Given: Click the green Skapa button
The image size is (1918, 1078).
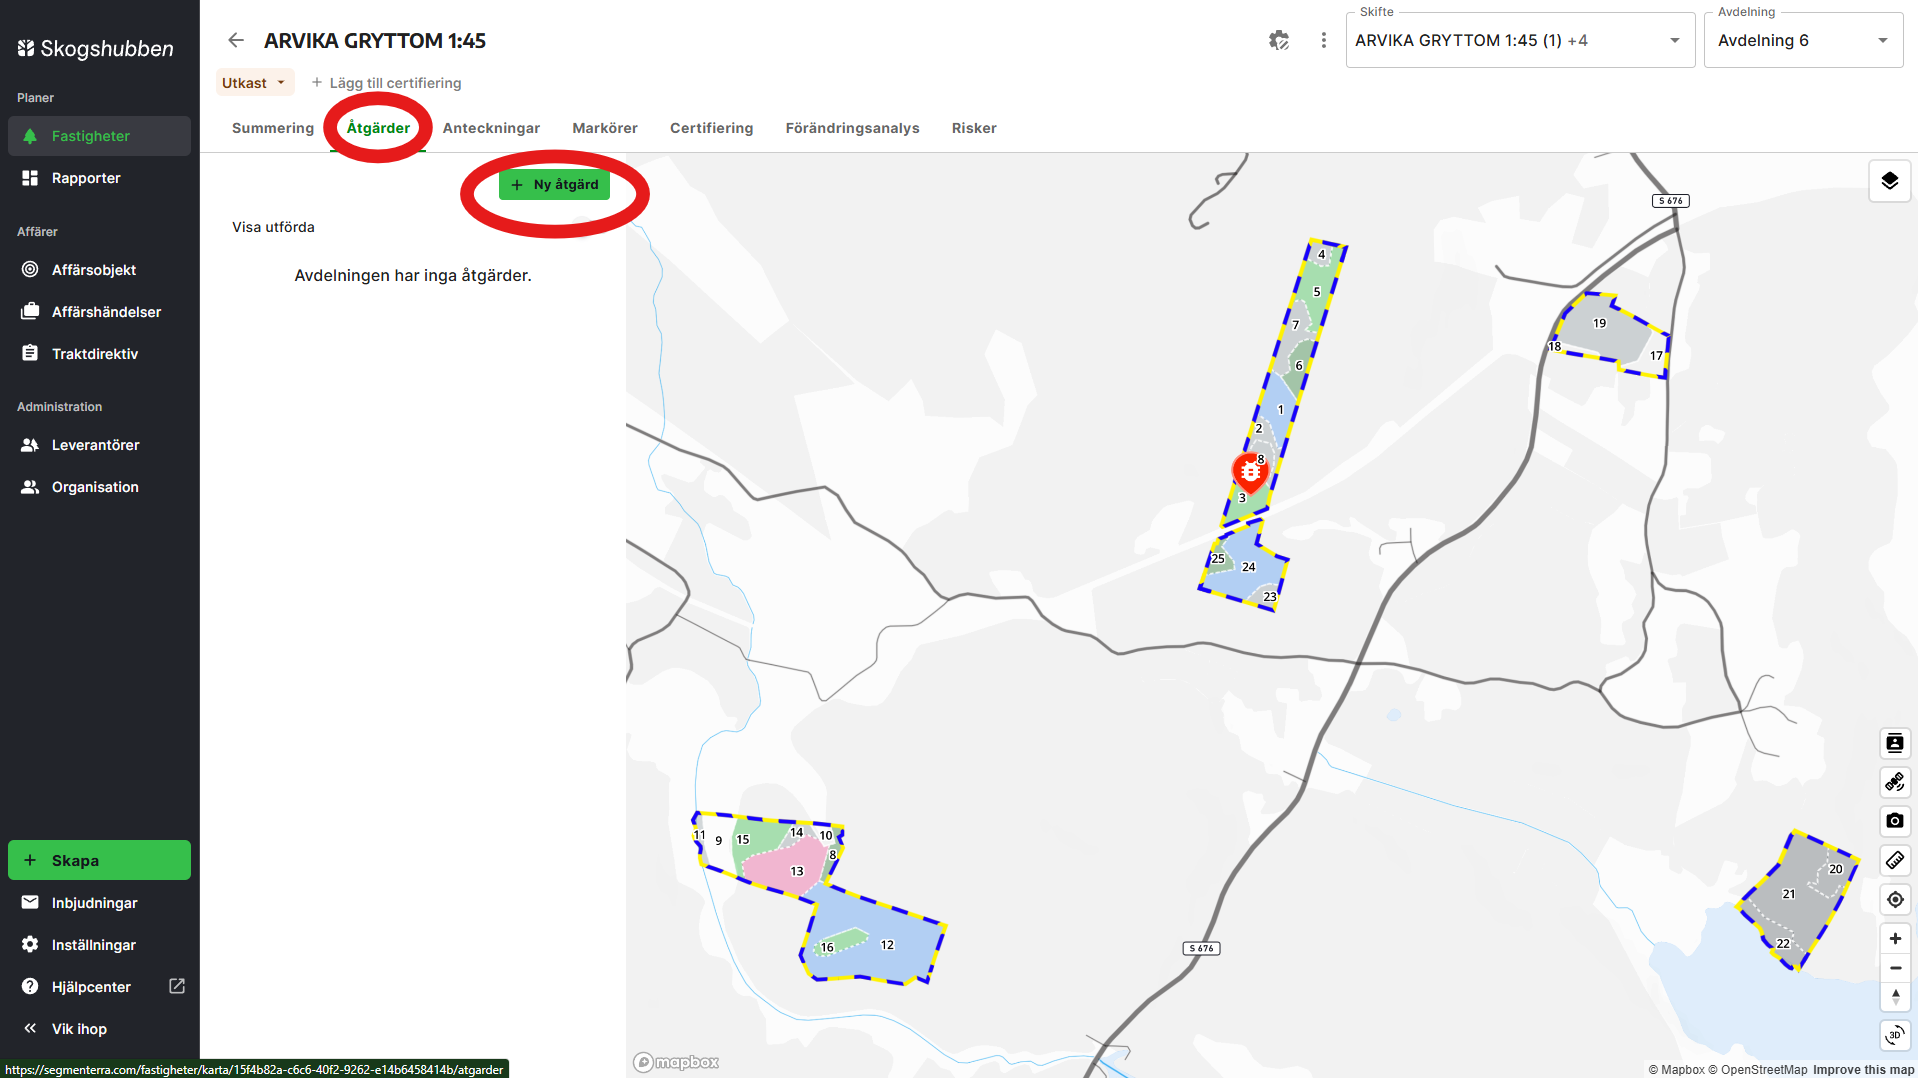Looking at the screenshot, I should click(99, 860).
